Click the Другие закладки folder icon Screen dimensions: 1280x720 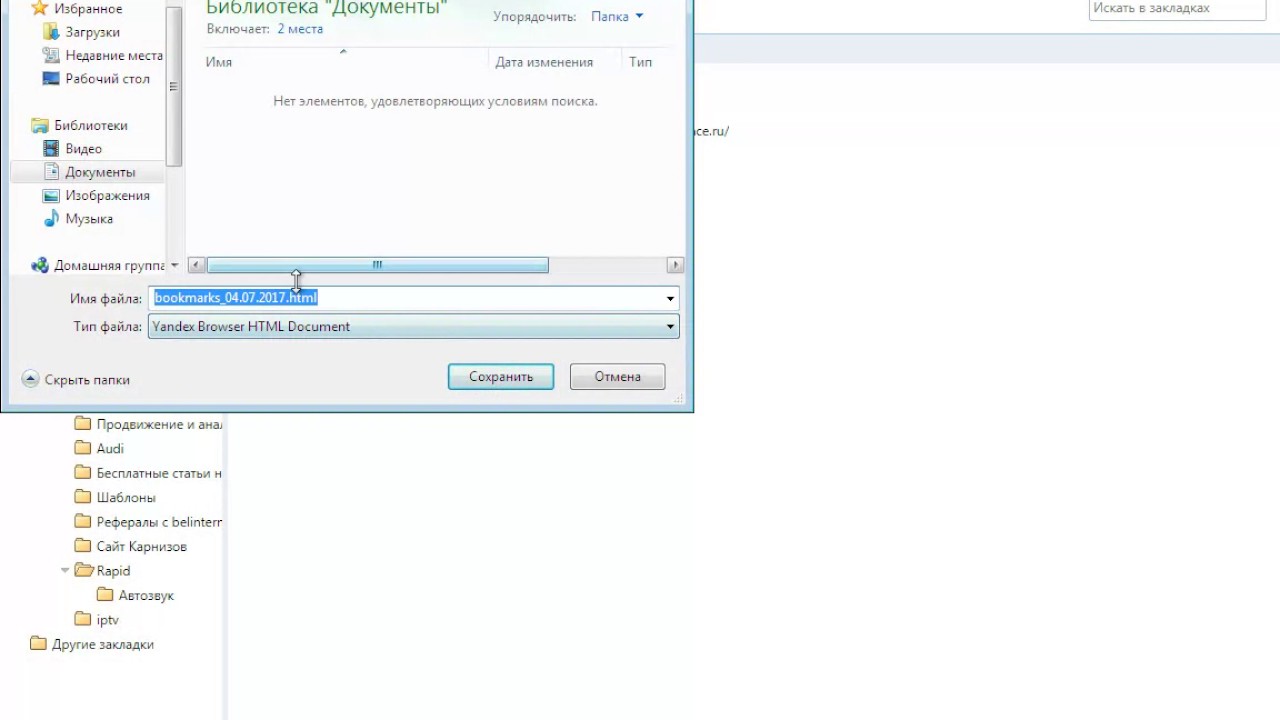tap(38, 644)
